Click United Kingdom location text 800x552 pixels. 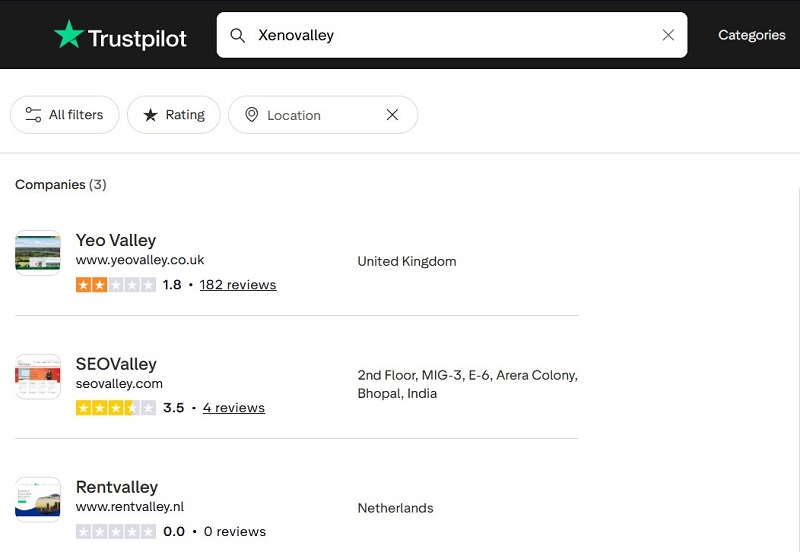click(x=407, y=261)
